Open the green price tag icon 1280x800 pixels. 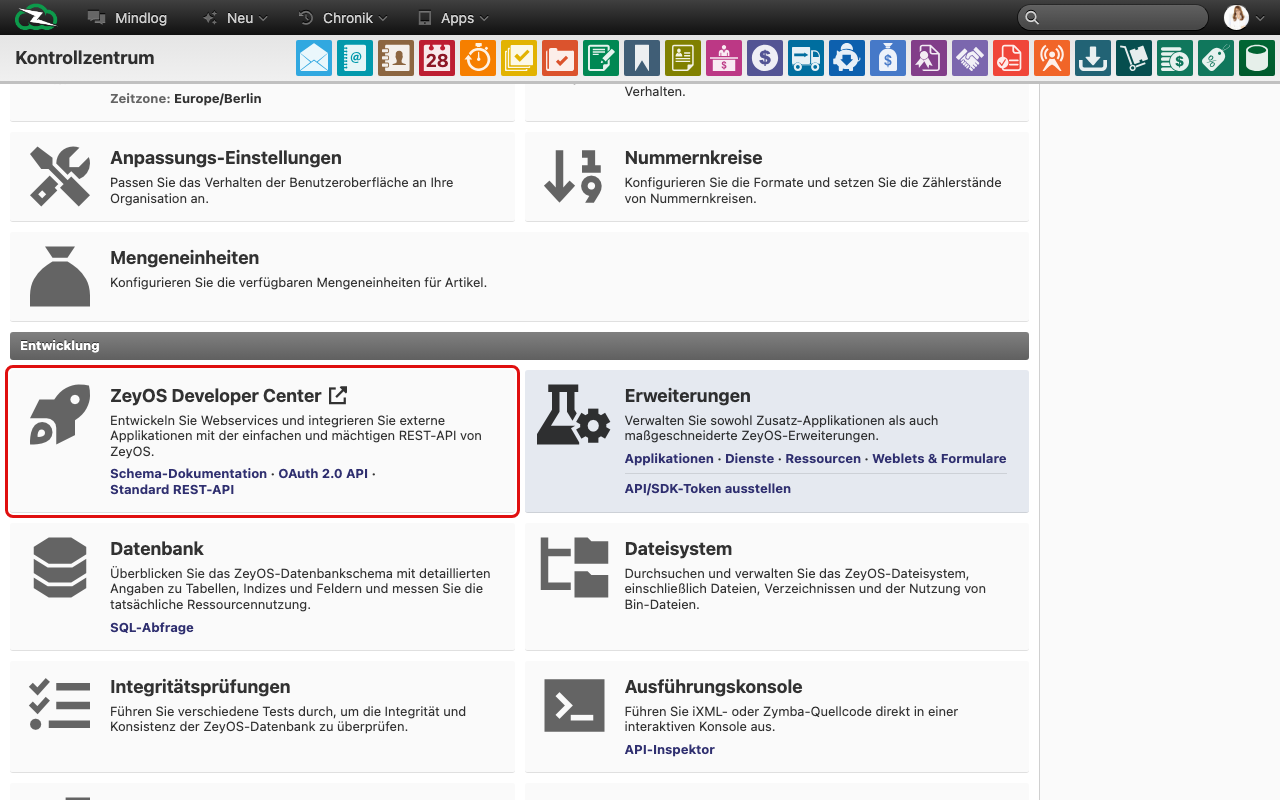point(1216,58)
